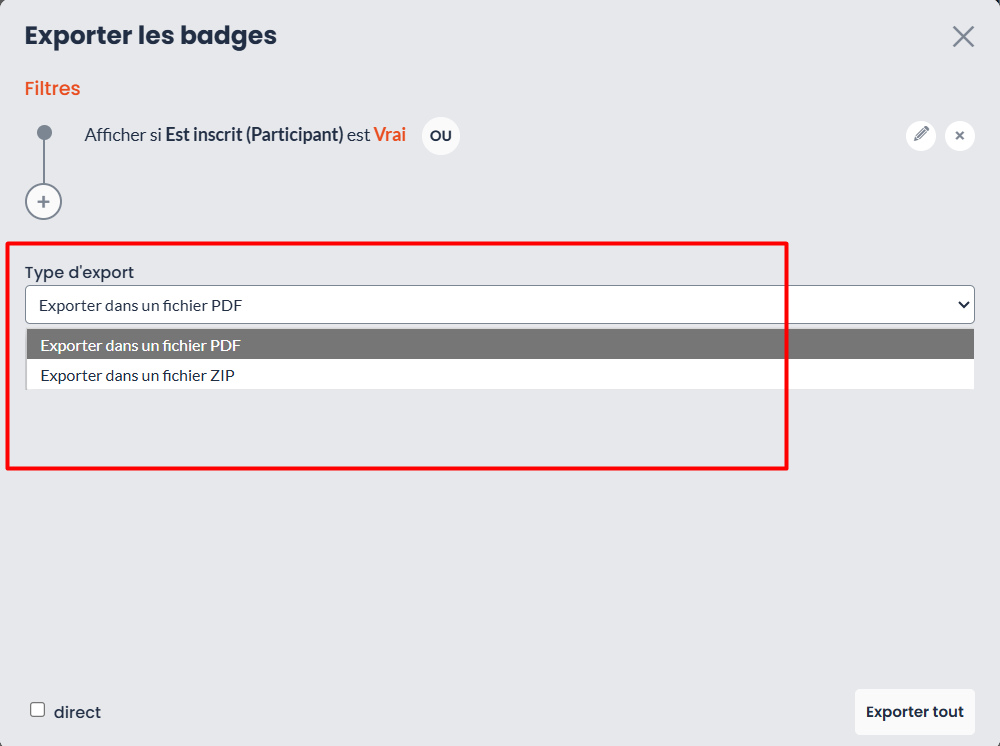Screen dimensions: 1000x746
Task: Click the filter connector line
Action: click(x=44, y=162)
